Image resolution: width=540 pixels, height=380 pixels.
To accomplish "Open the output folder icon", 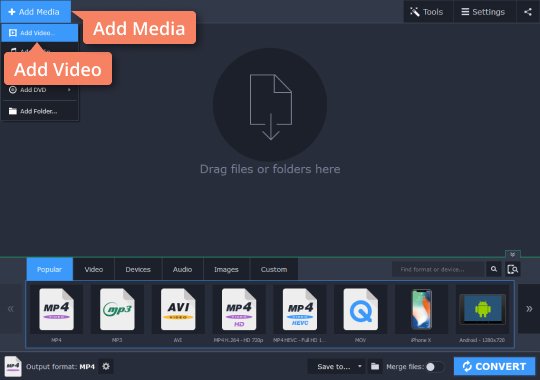I will [375, 367].
